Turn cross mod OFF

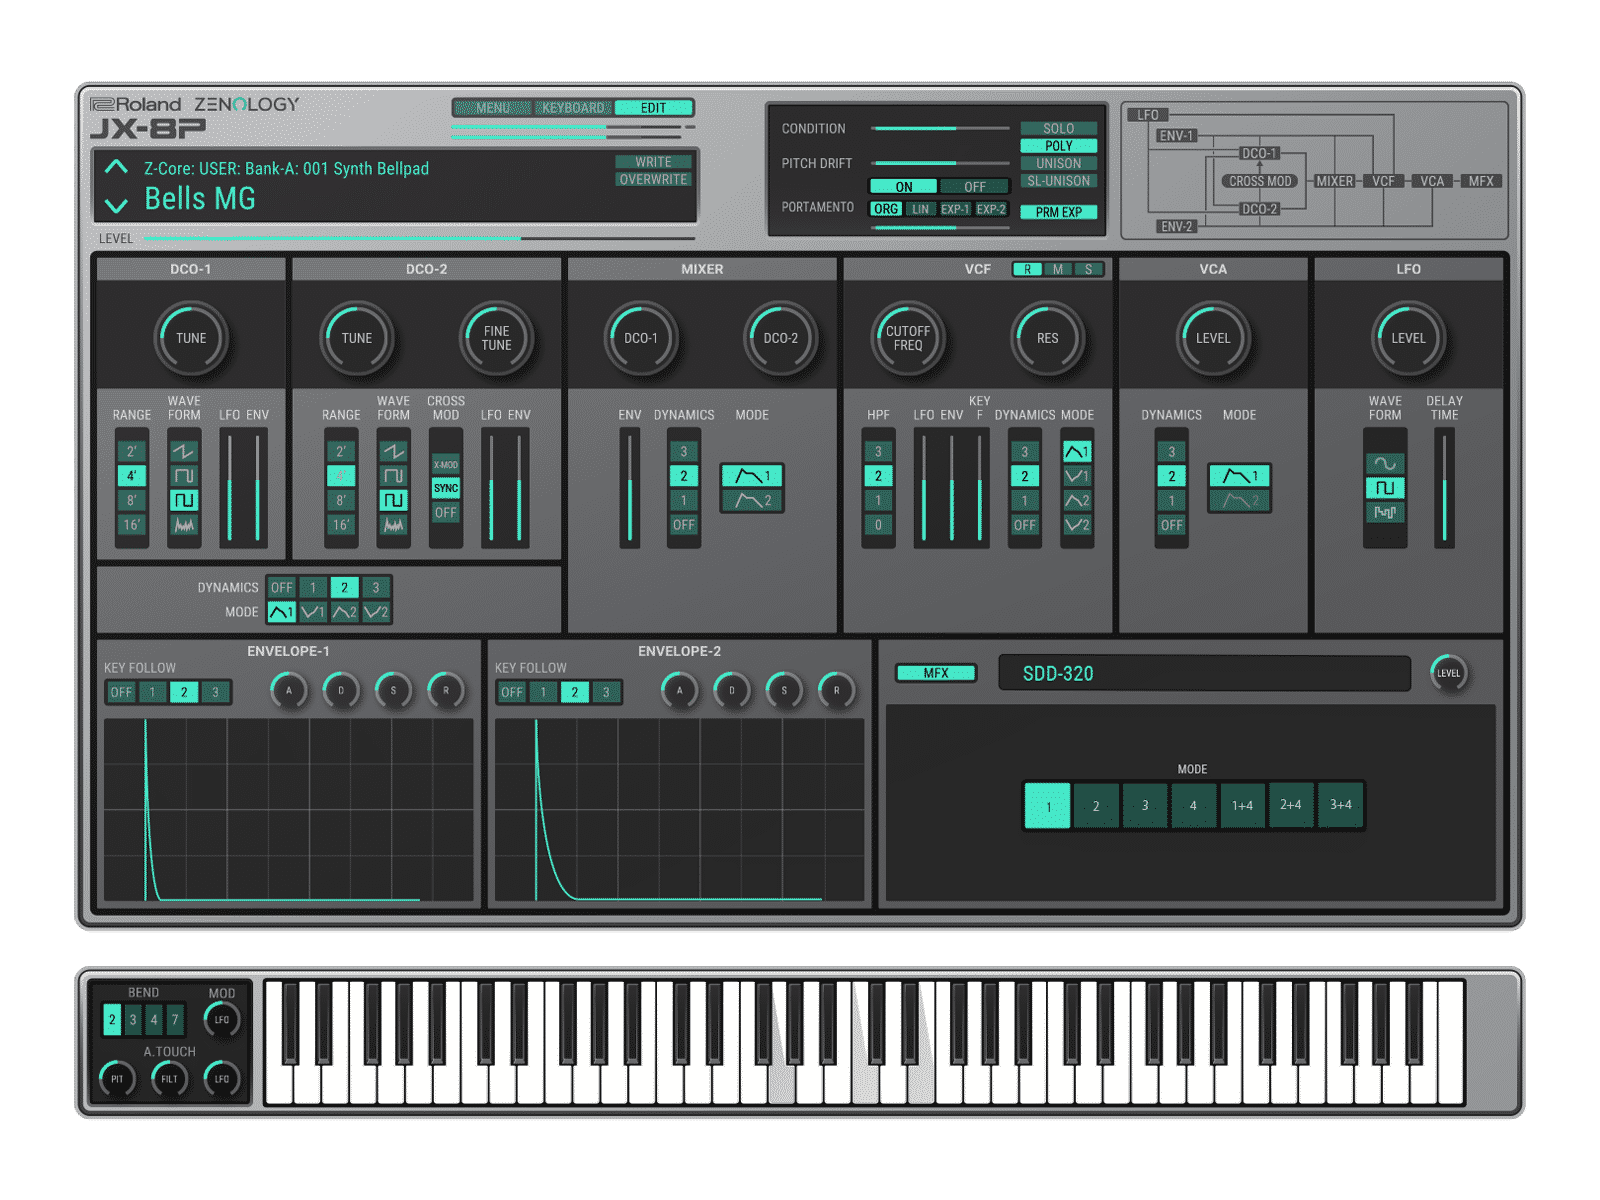tap(446, 512)
